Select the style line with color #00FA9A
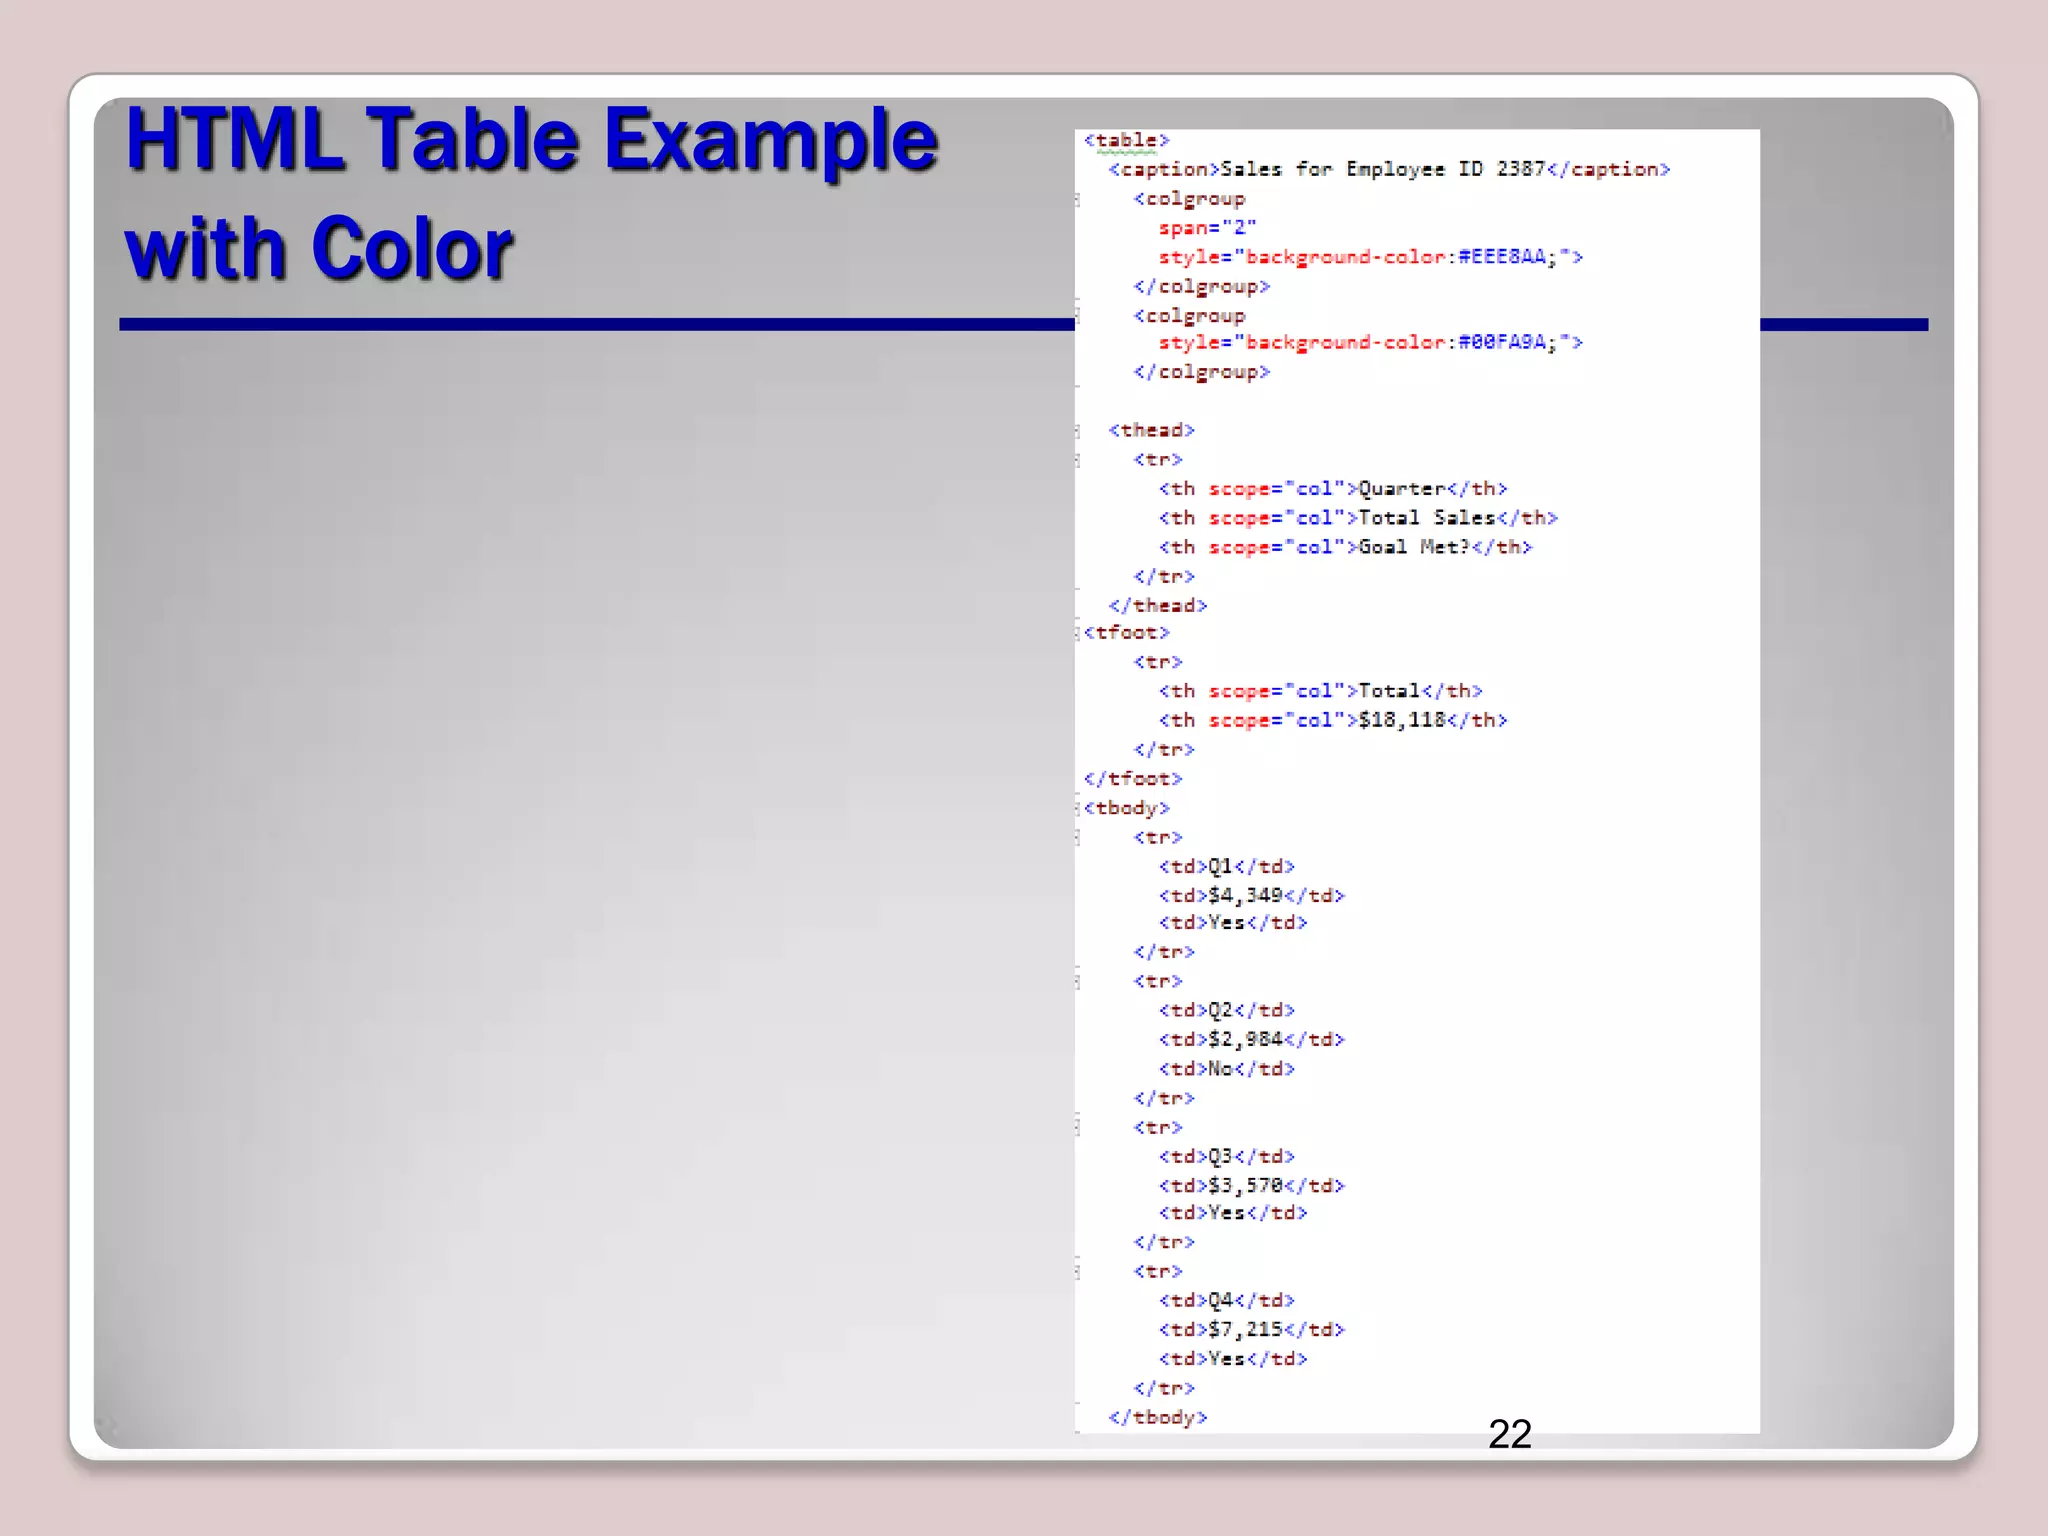 [1370, 342]
